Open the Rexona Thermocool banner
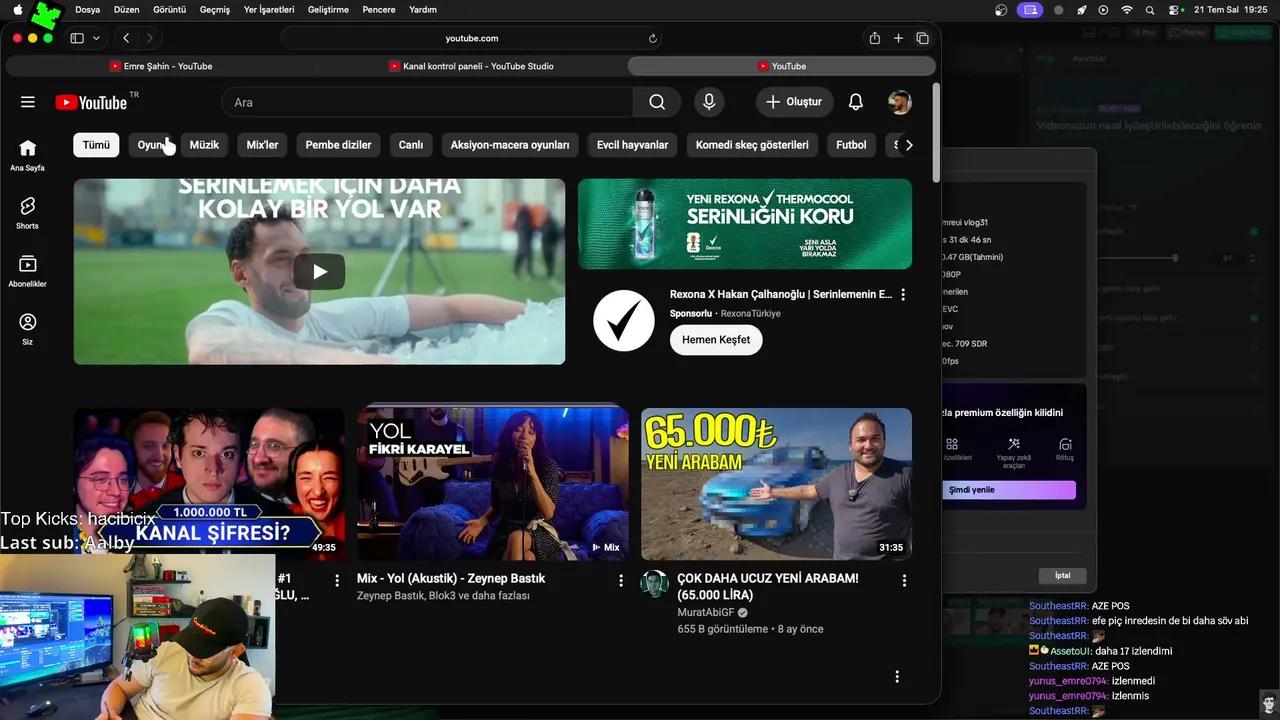This screenshot has width=1280, height=720. [x=745, y=224]
